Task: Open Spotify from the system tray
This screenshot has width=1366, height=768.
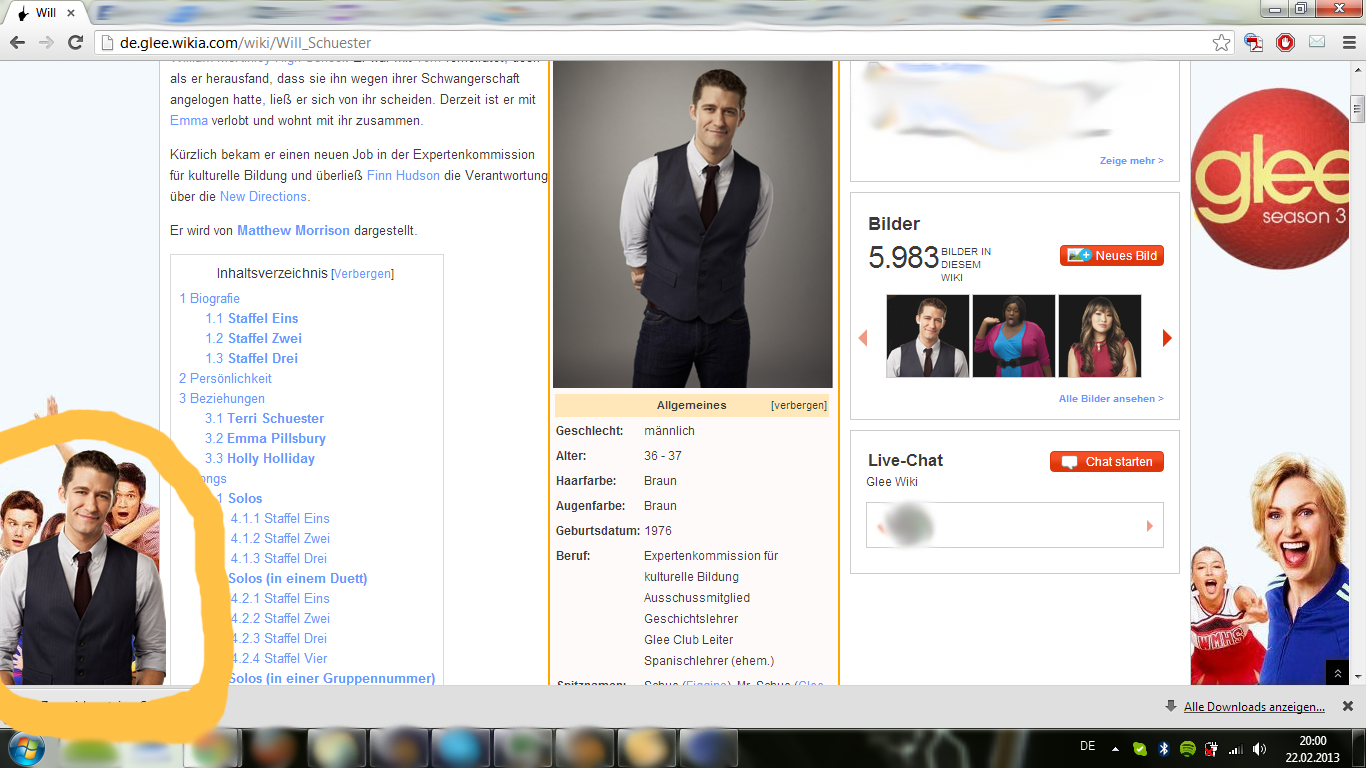Action: pos(1188,748)
